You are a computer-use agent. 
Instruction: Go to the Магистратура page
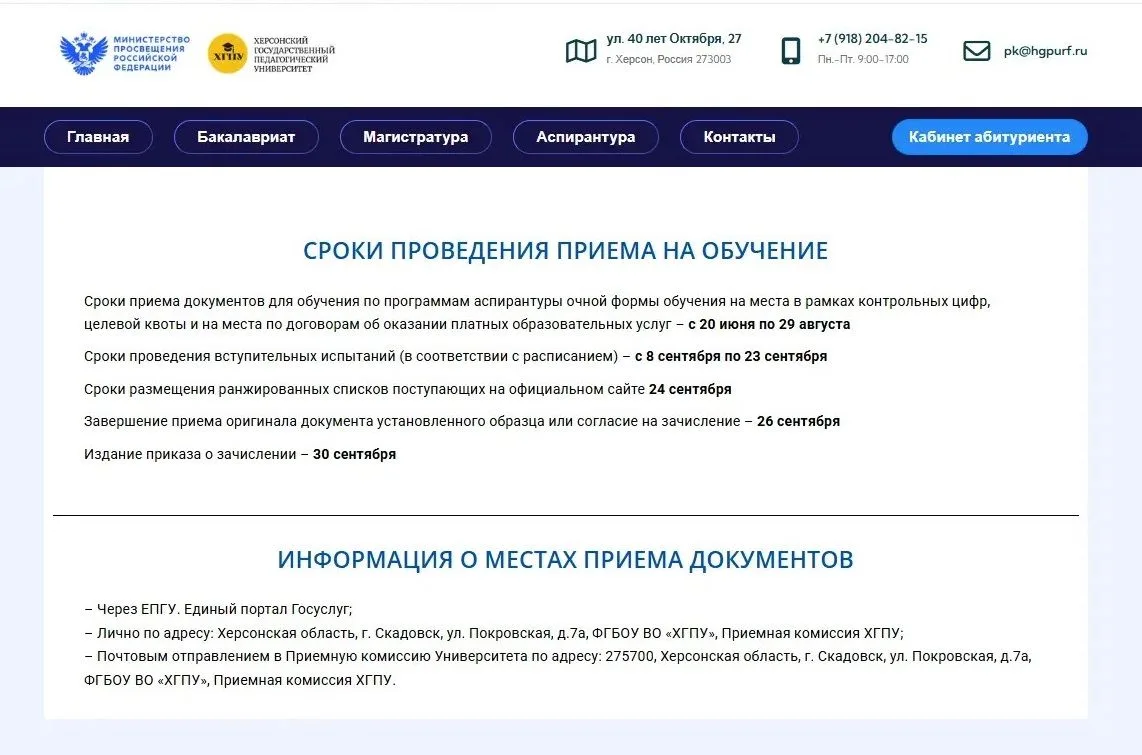[x=416, y=137]
